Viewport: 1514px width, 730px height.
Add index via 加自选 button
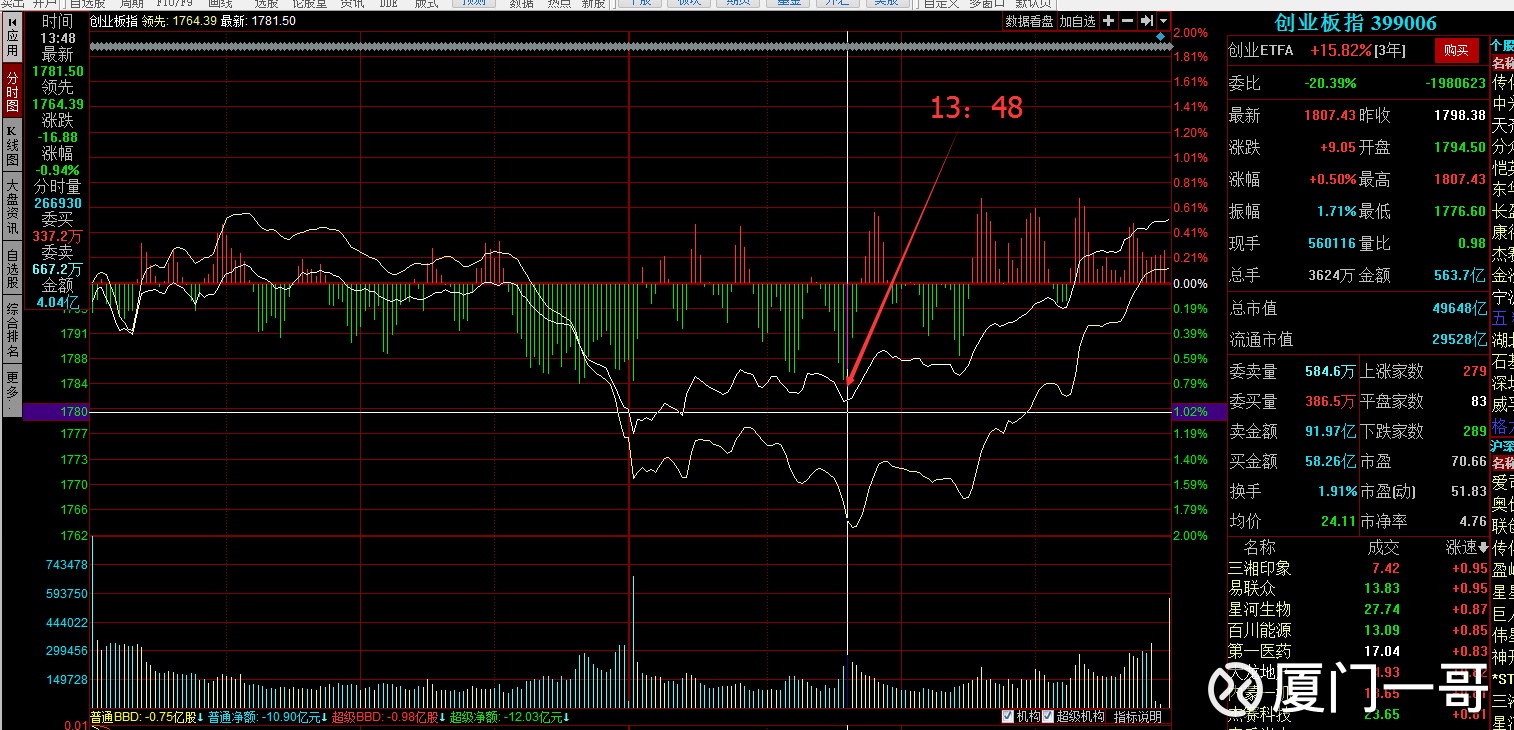tap(1077, 21)
